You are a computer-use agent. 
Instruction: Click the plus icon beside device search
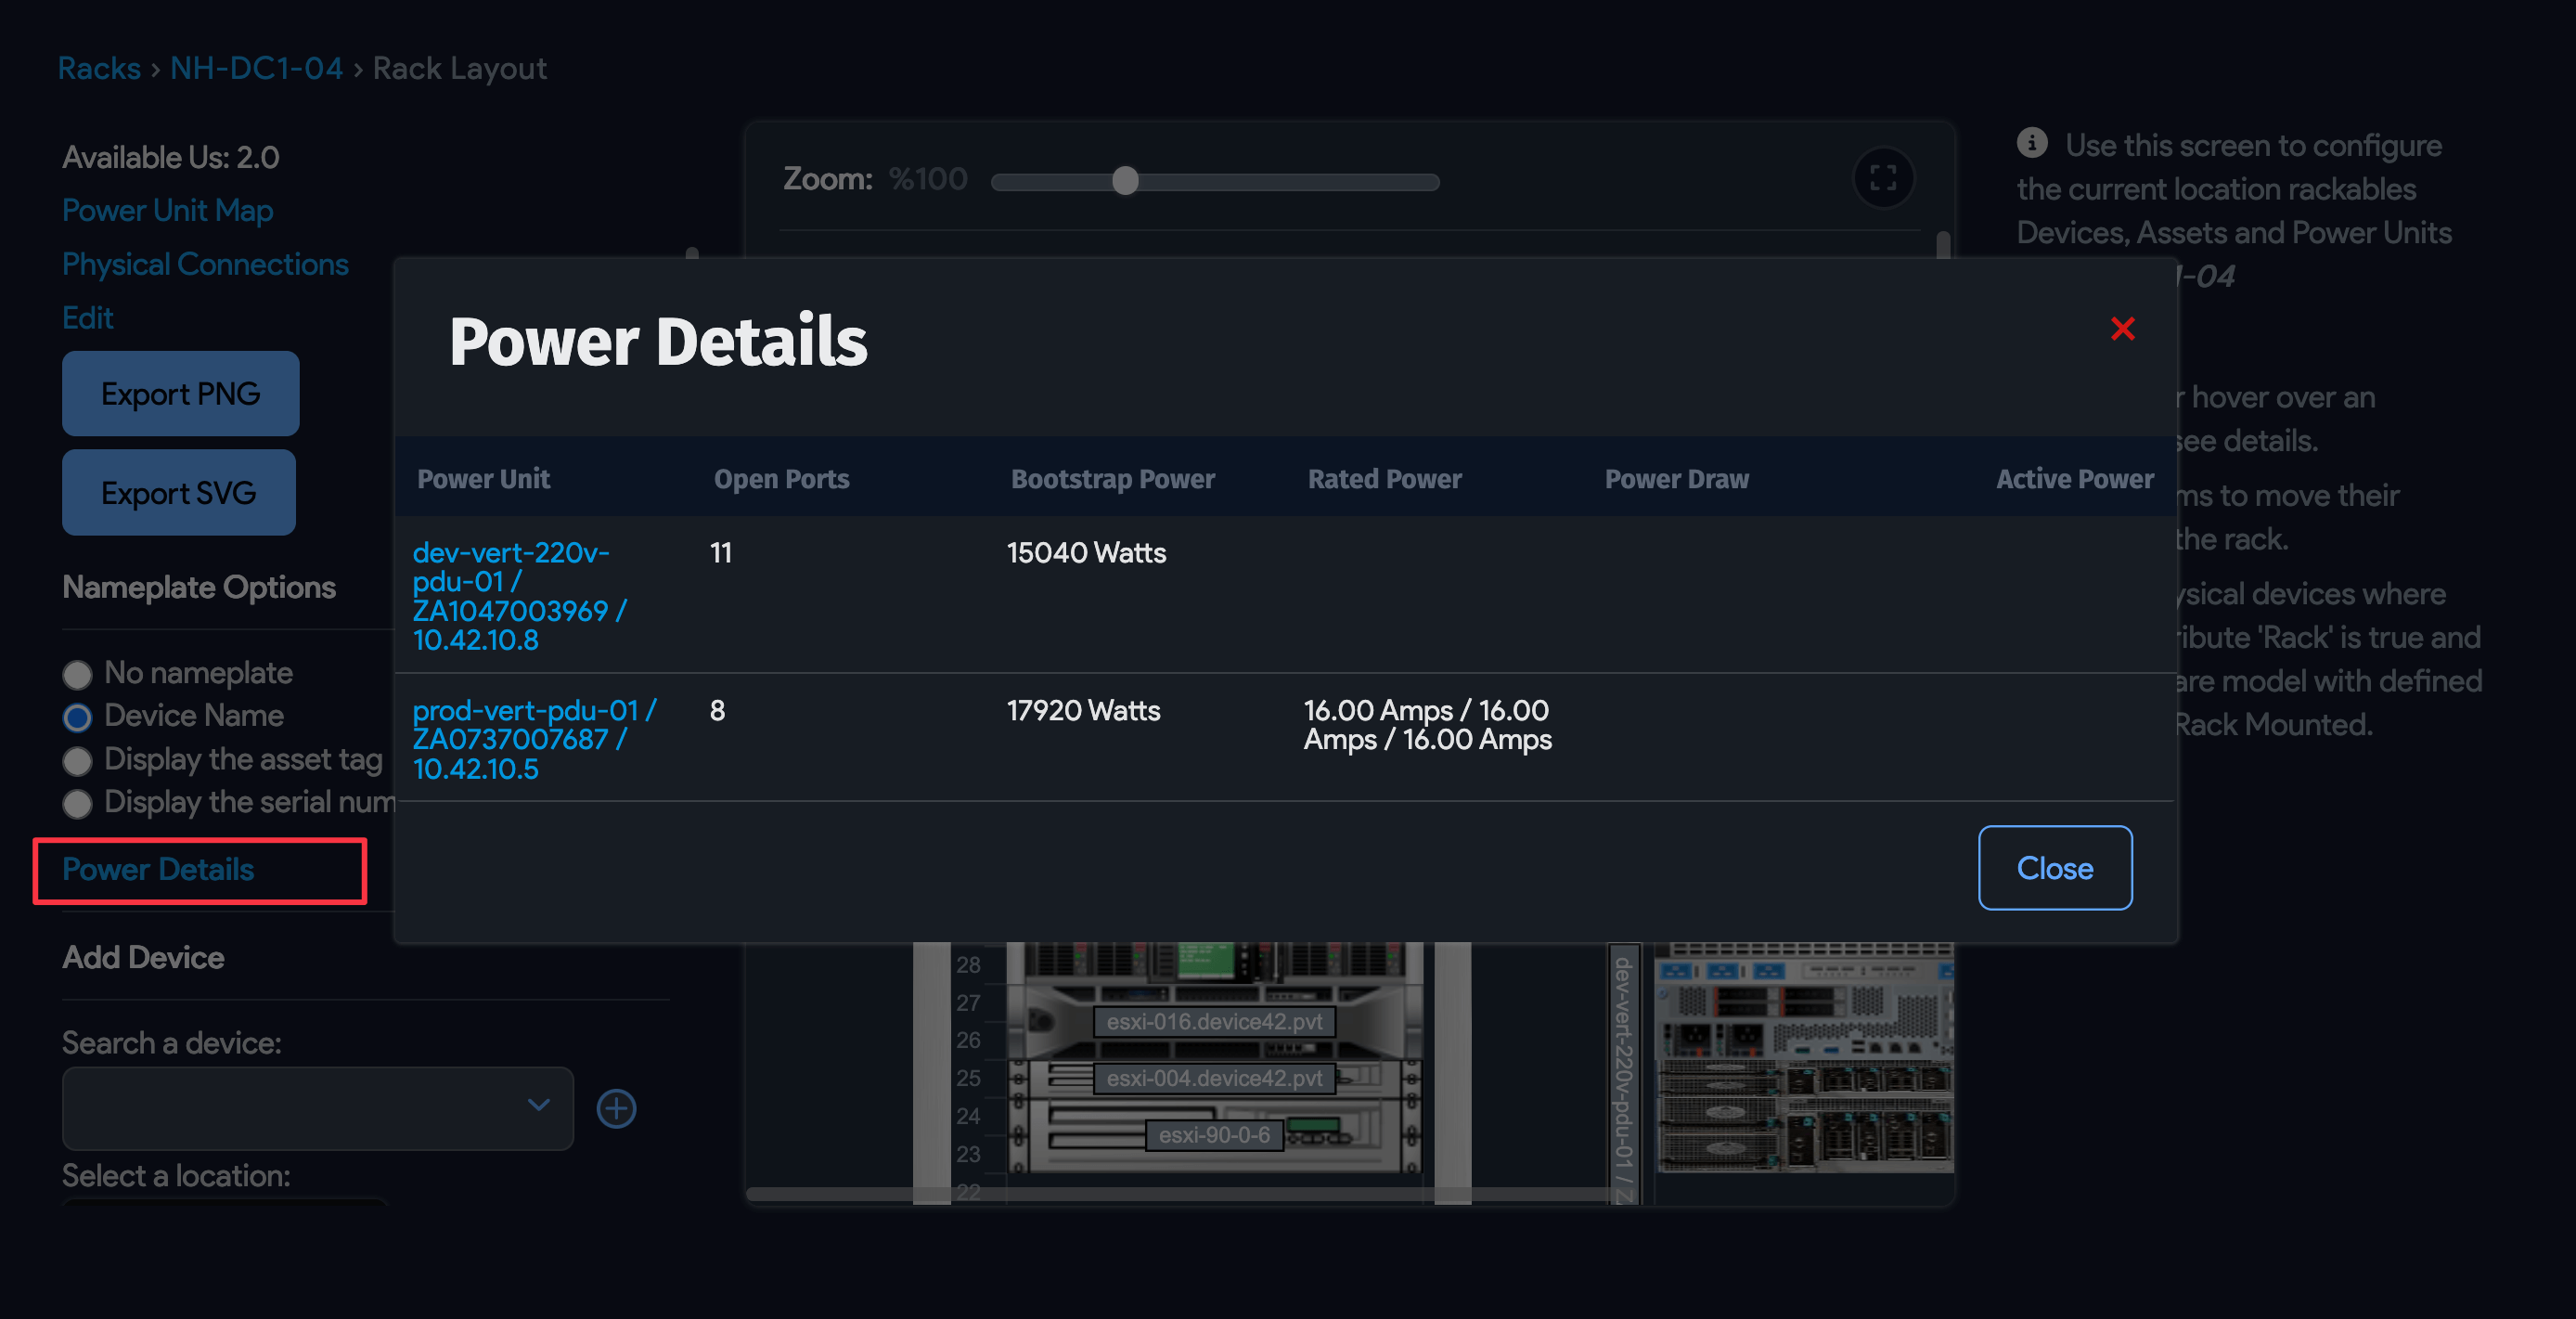(616, 1108)
